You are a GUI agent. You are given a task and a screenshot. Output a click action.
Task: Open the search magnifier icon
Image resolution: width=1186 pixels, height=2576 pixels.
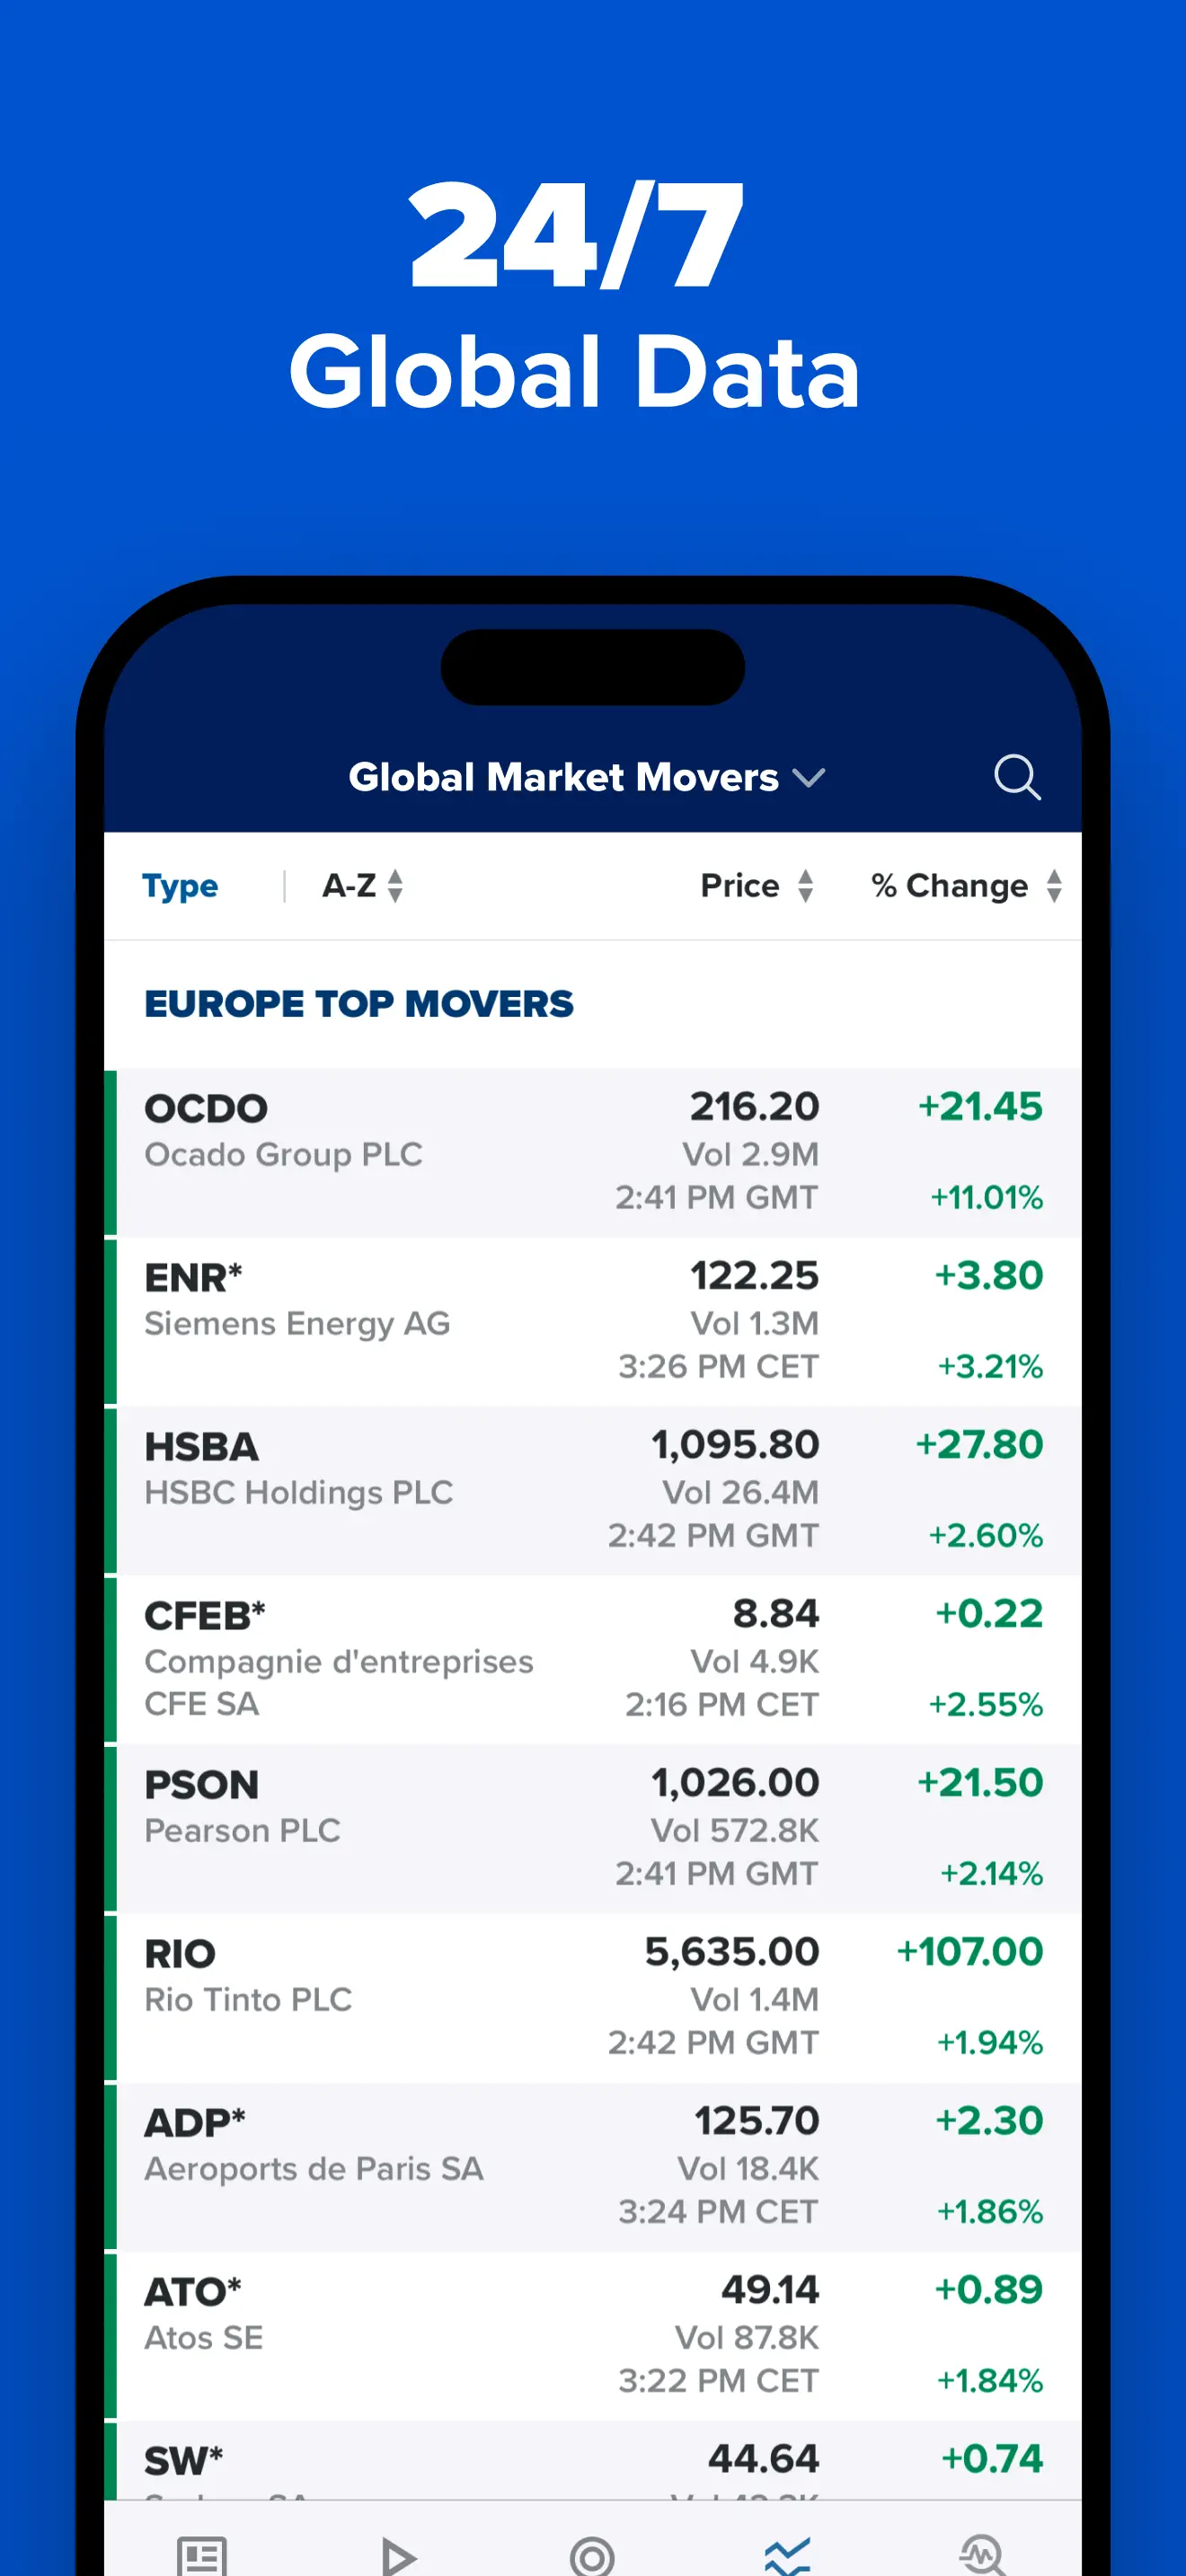click(1017, 777)
